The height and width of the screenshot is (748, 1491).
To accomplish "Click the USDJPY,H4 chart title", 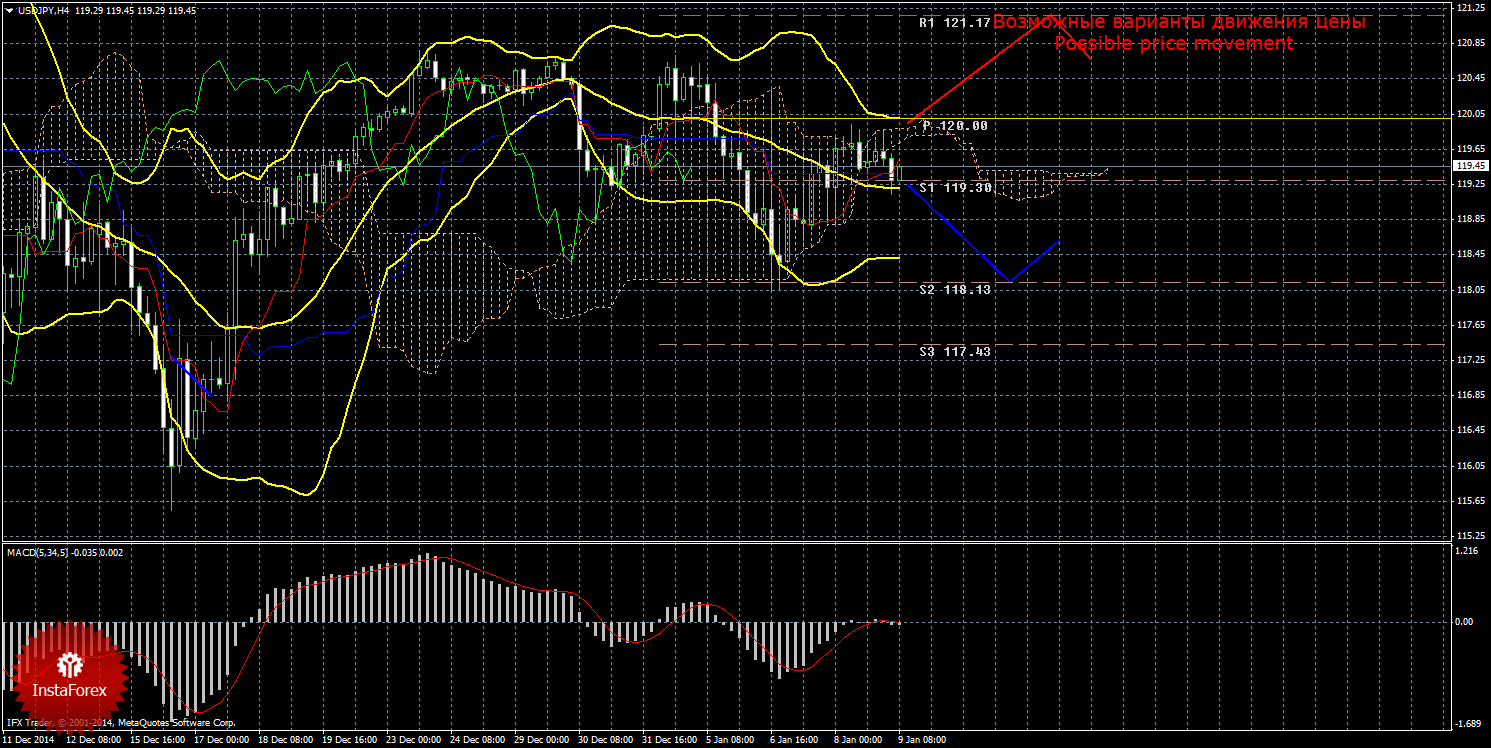I will click(50, 9).
